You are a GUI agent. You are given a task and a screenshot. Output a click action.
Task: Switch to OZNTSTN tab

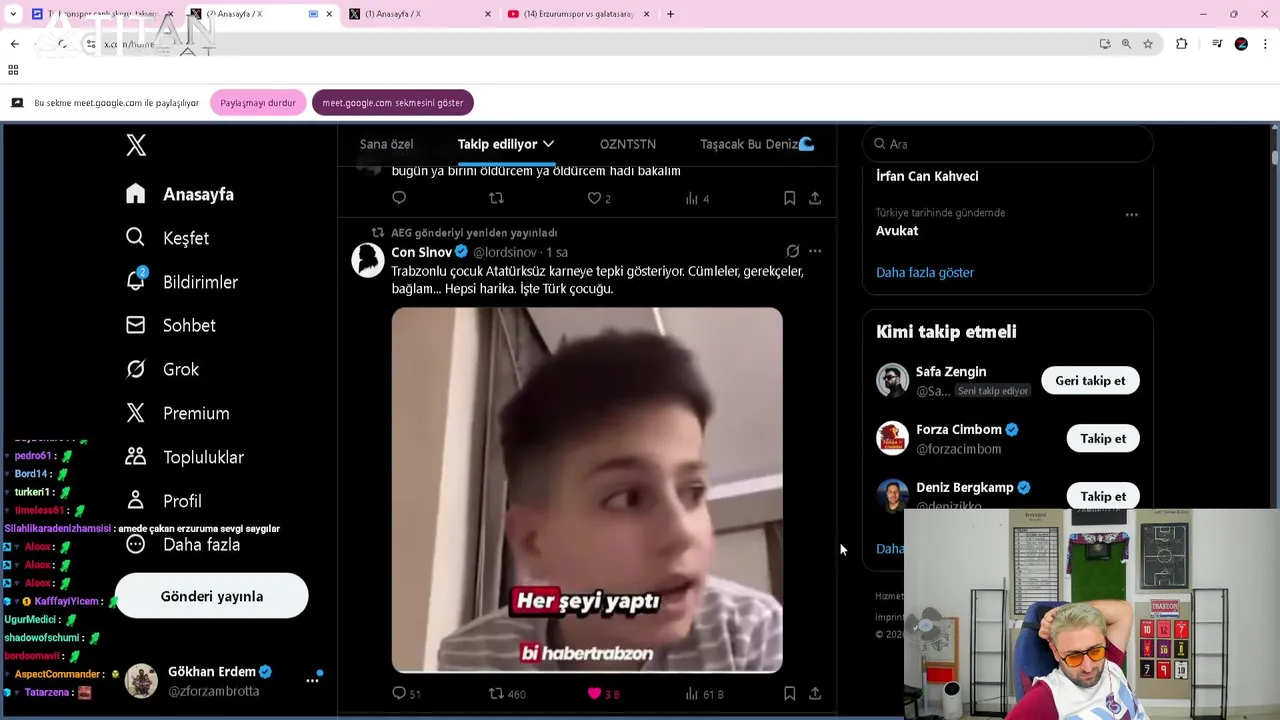tap(628, 144)
